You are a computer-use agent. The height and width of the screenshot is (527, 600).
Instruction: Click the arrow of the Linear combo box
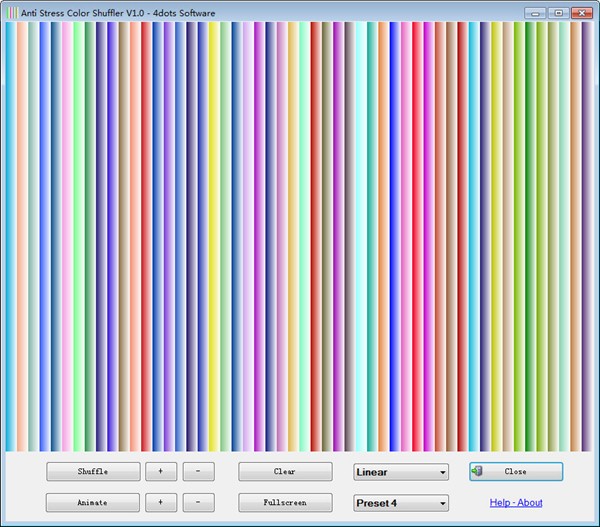pos(442,472)
